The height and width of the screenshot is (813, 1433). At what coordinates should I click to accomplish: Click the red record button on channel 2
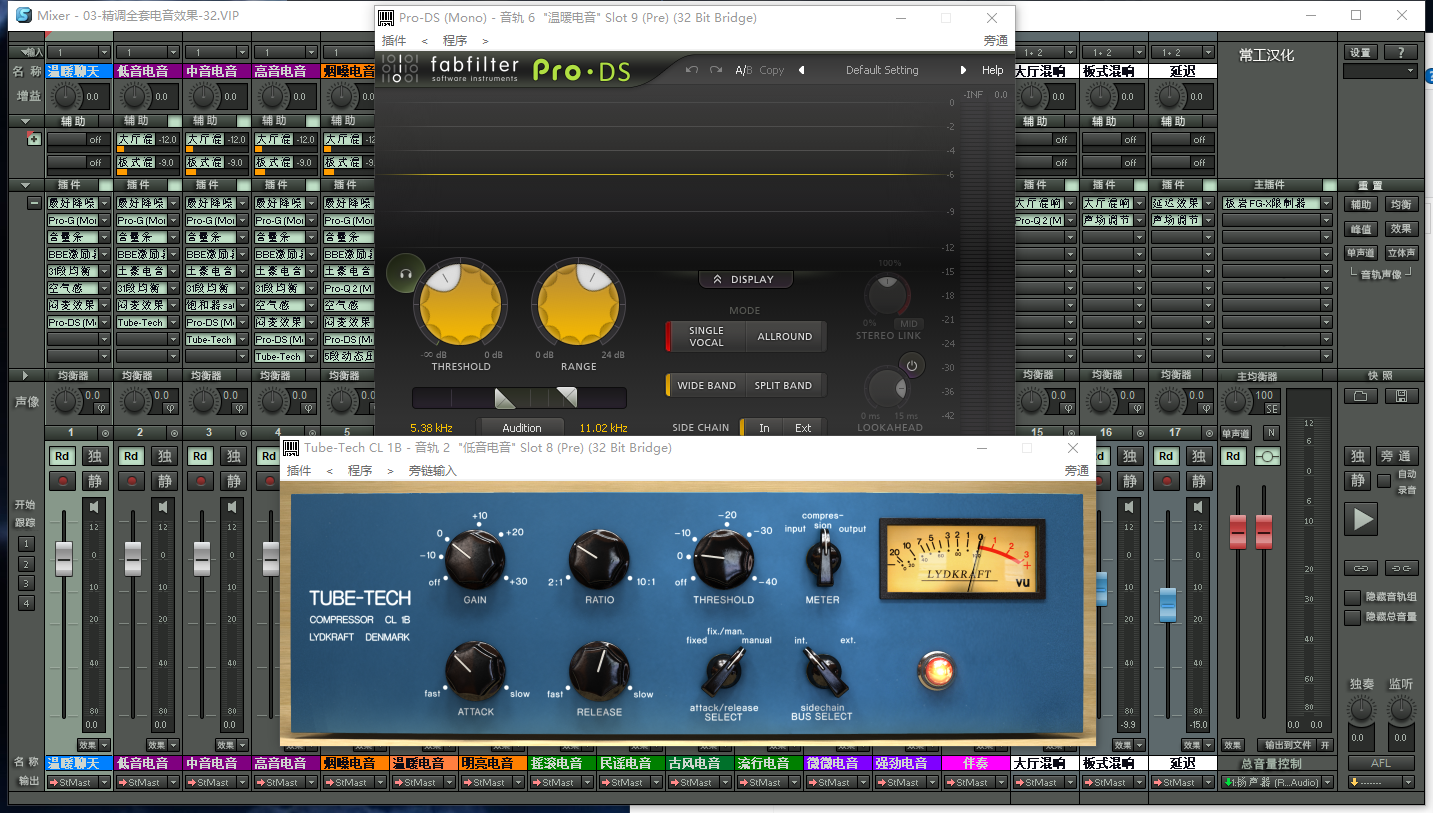coord(132,481)
